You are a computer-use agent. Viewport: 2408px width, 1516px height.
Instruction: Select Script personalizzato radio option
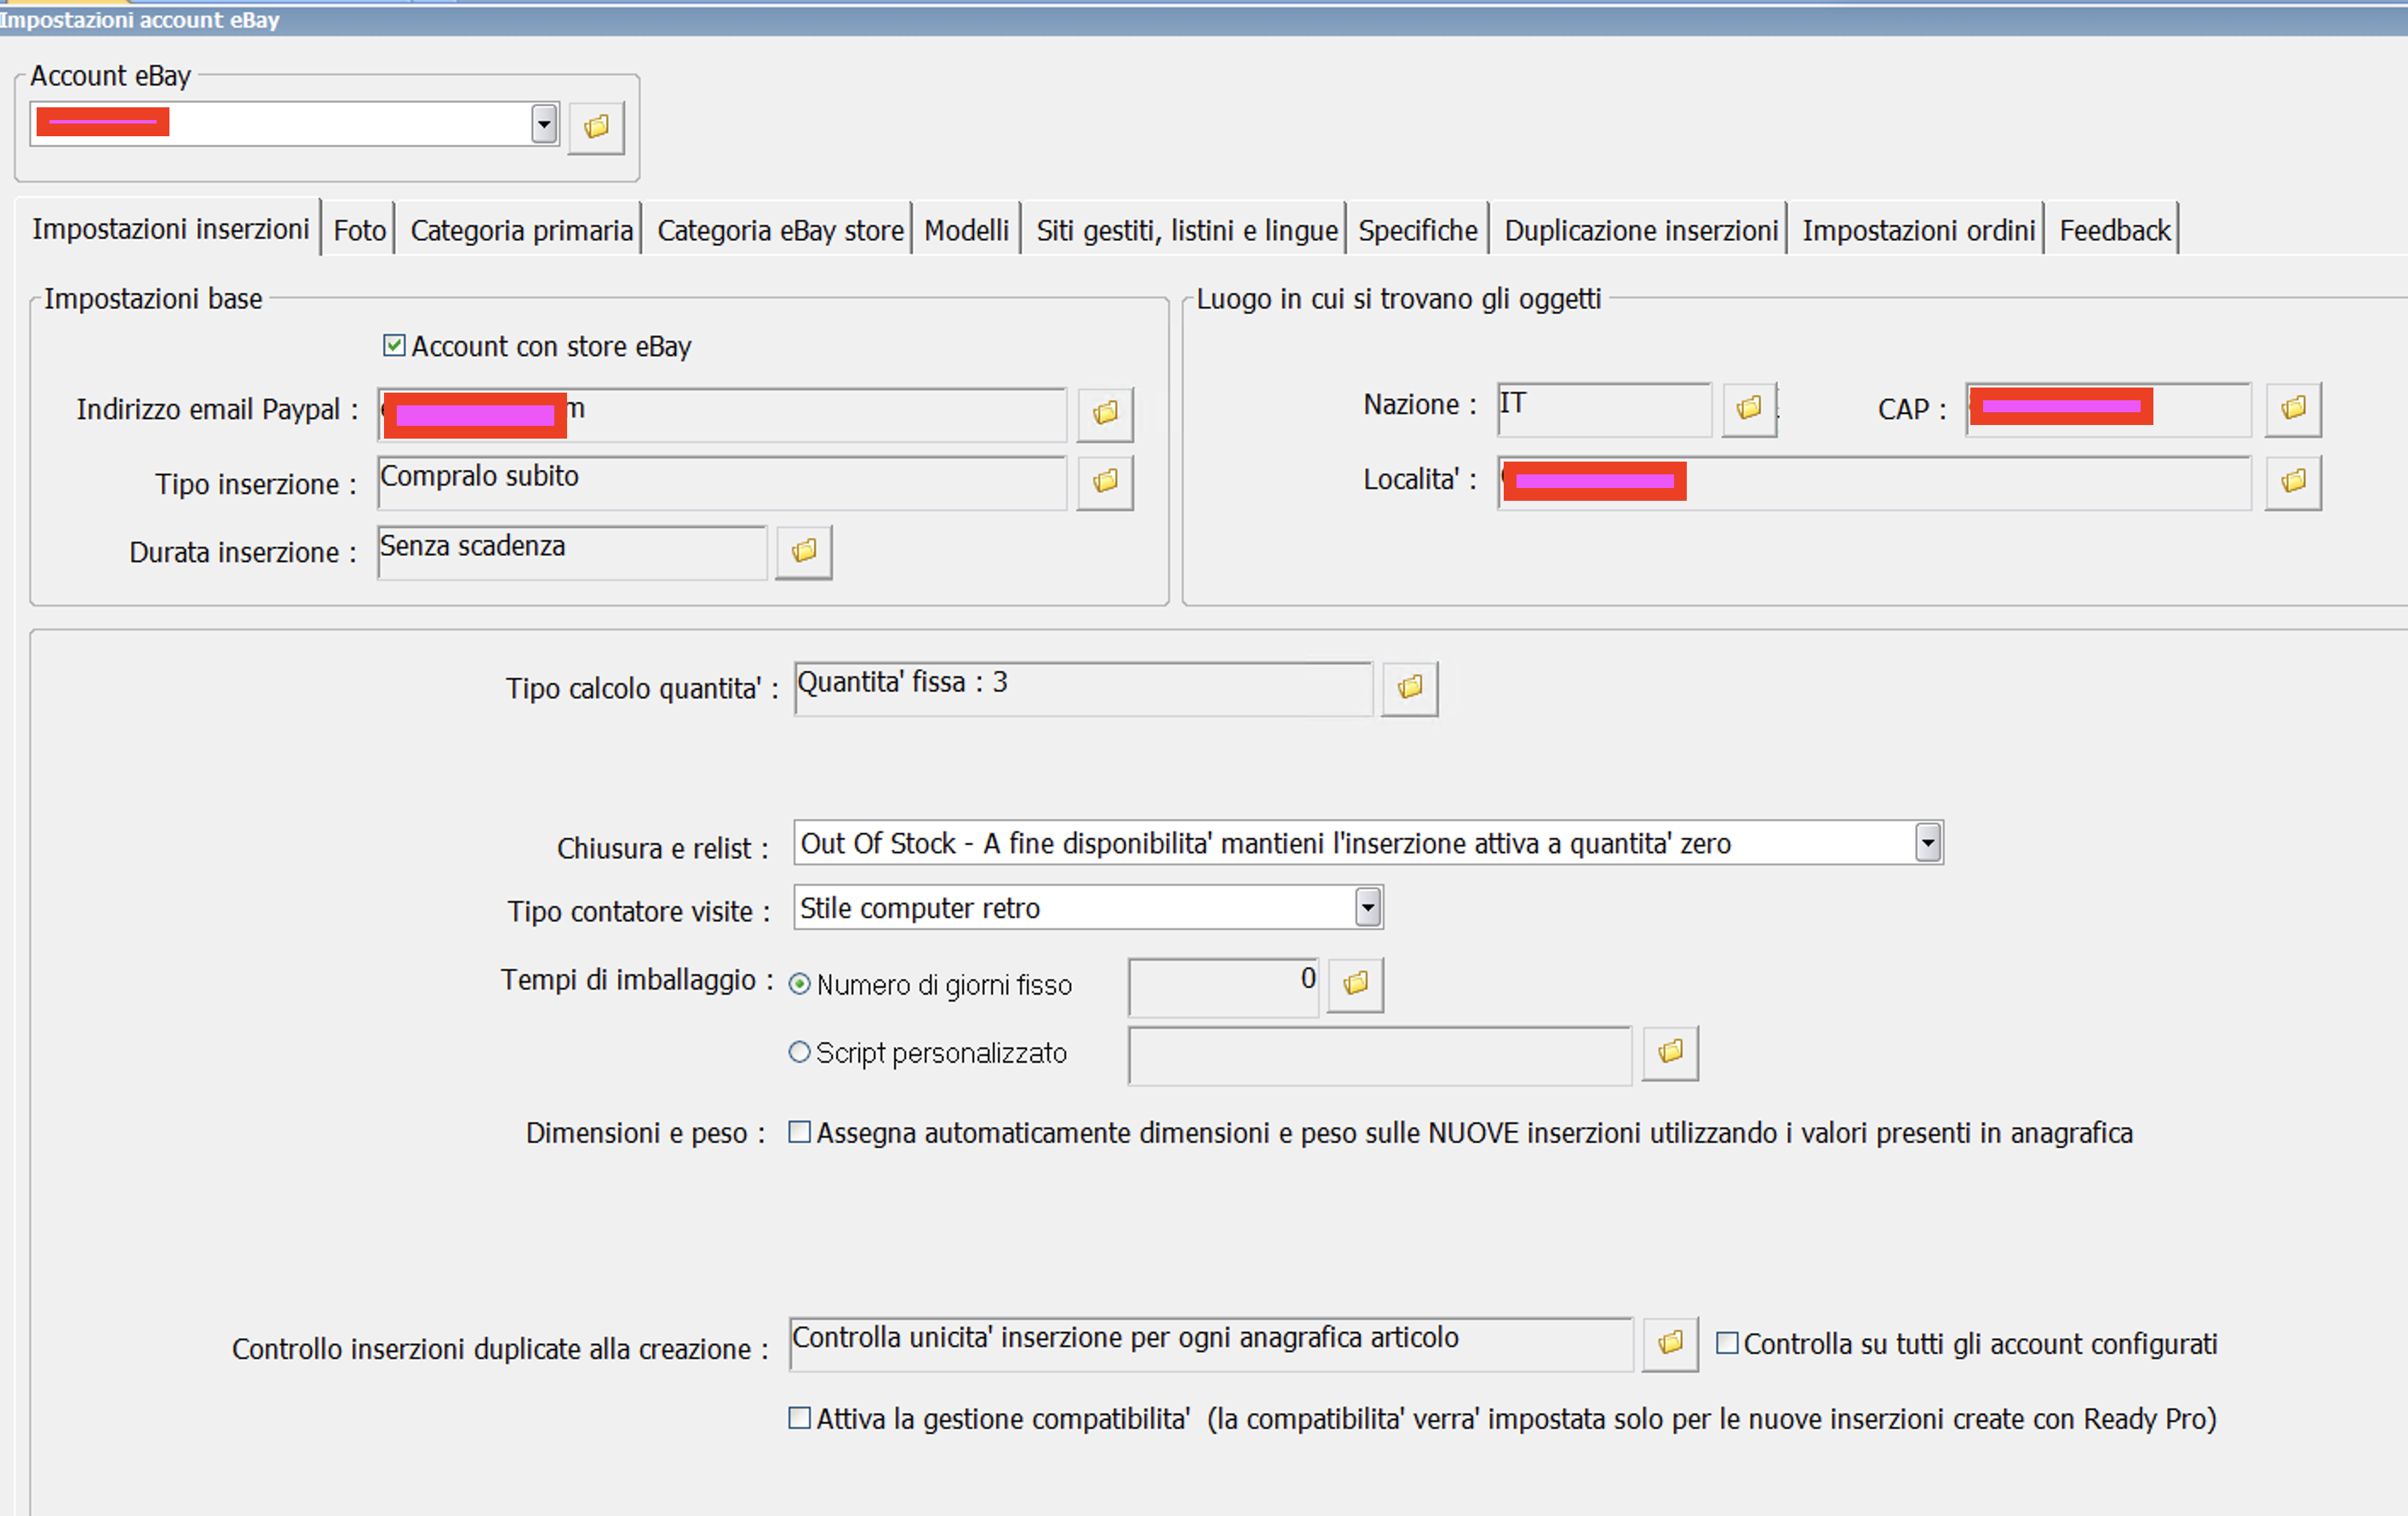click(799, 1053)
